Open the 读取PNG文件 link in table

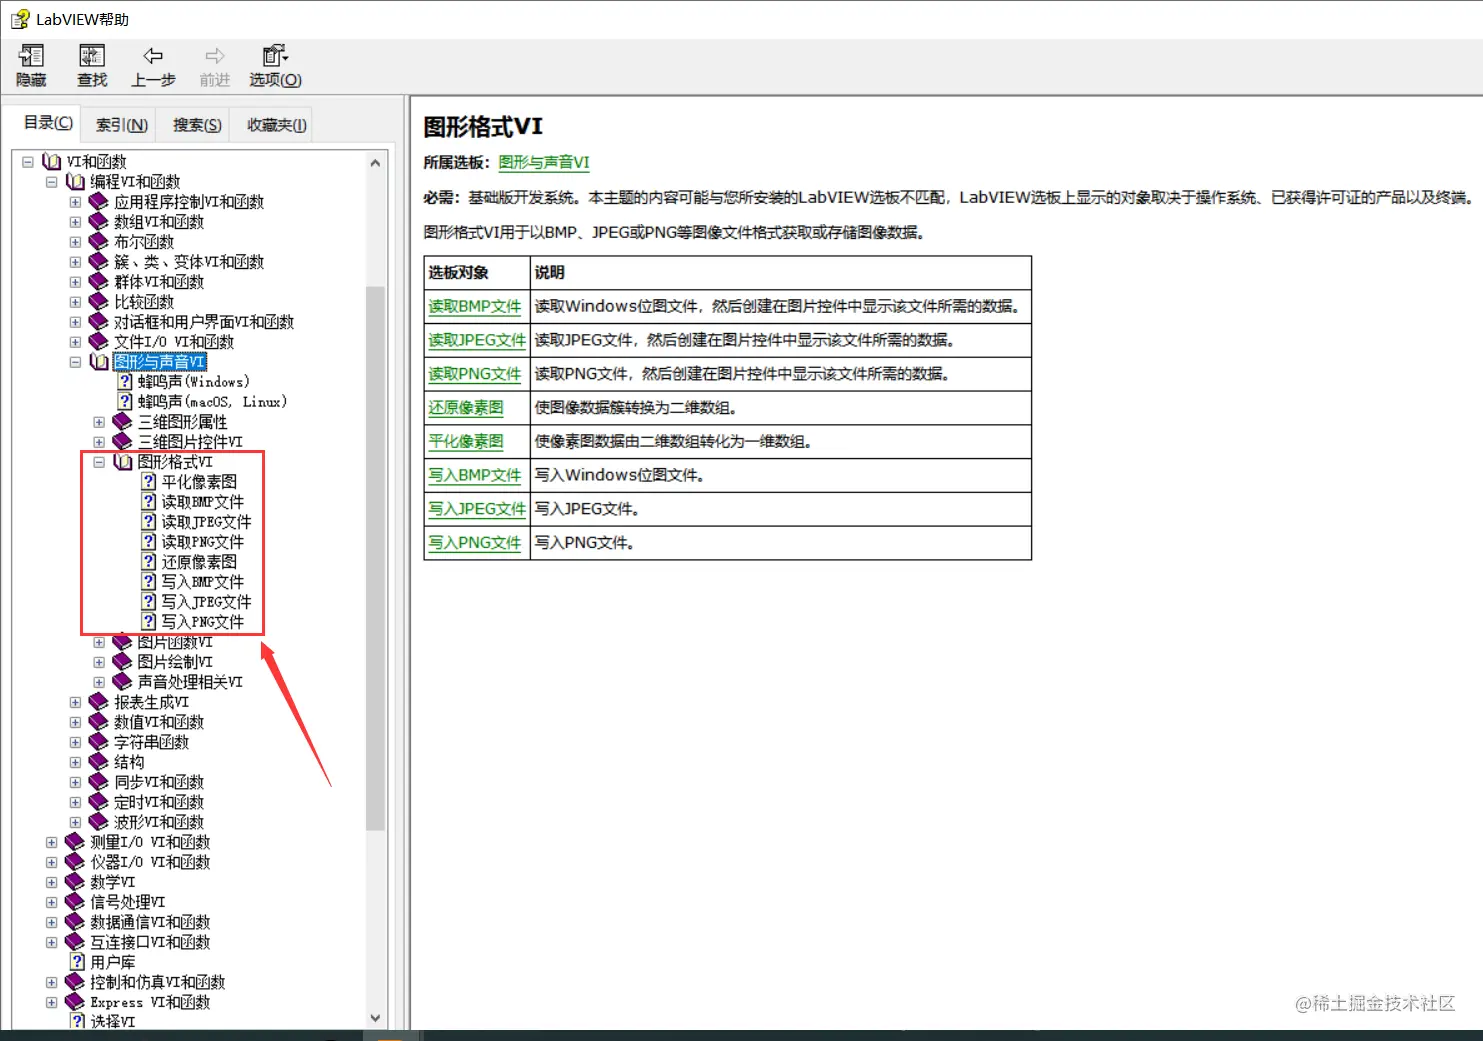click(475, 374)
